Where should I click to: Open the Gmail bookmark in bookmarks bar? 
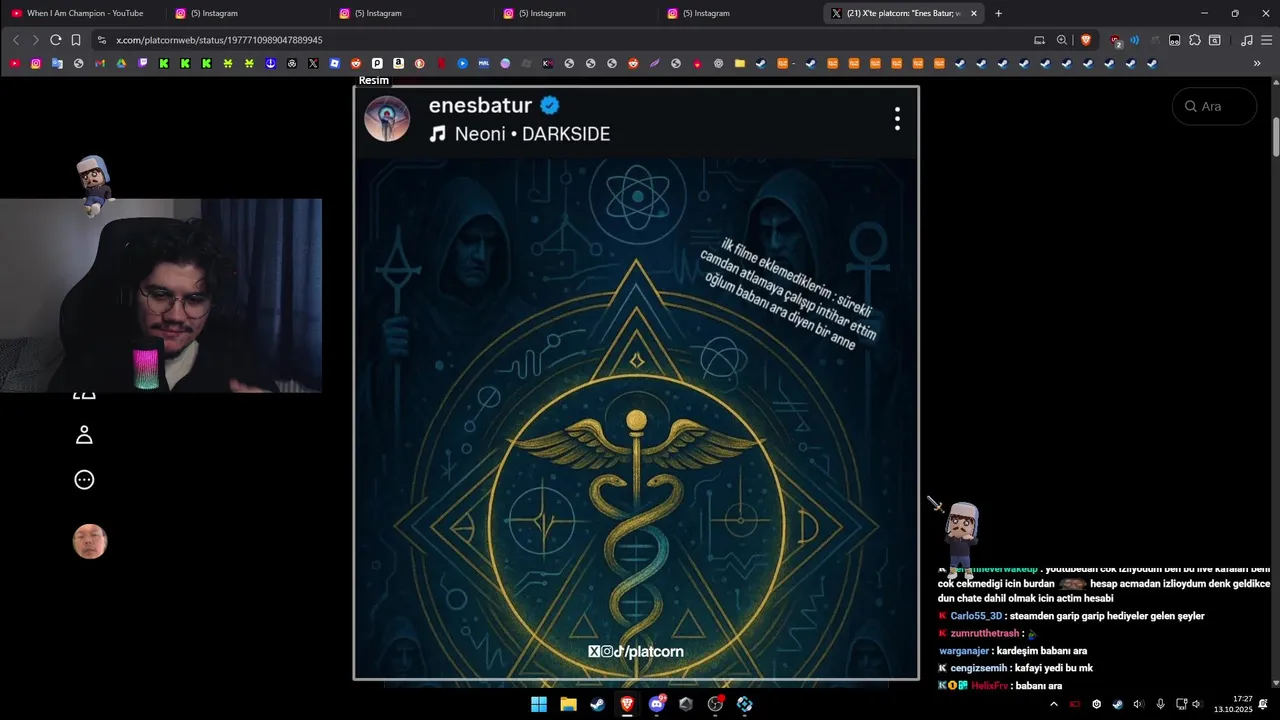[x=100, y=63]
